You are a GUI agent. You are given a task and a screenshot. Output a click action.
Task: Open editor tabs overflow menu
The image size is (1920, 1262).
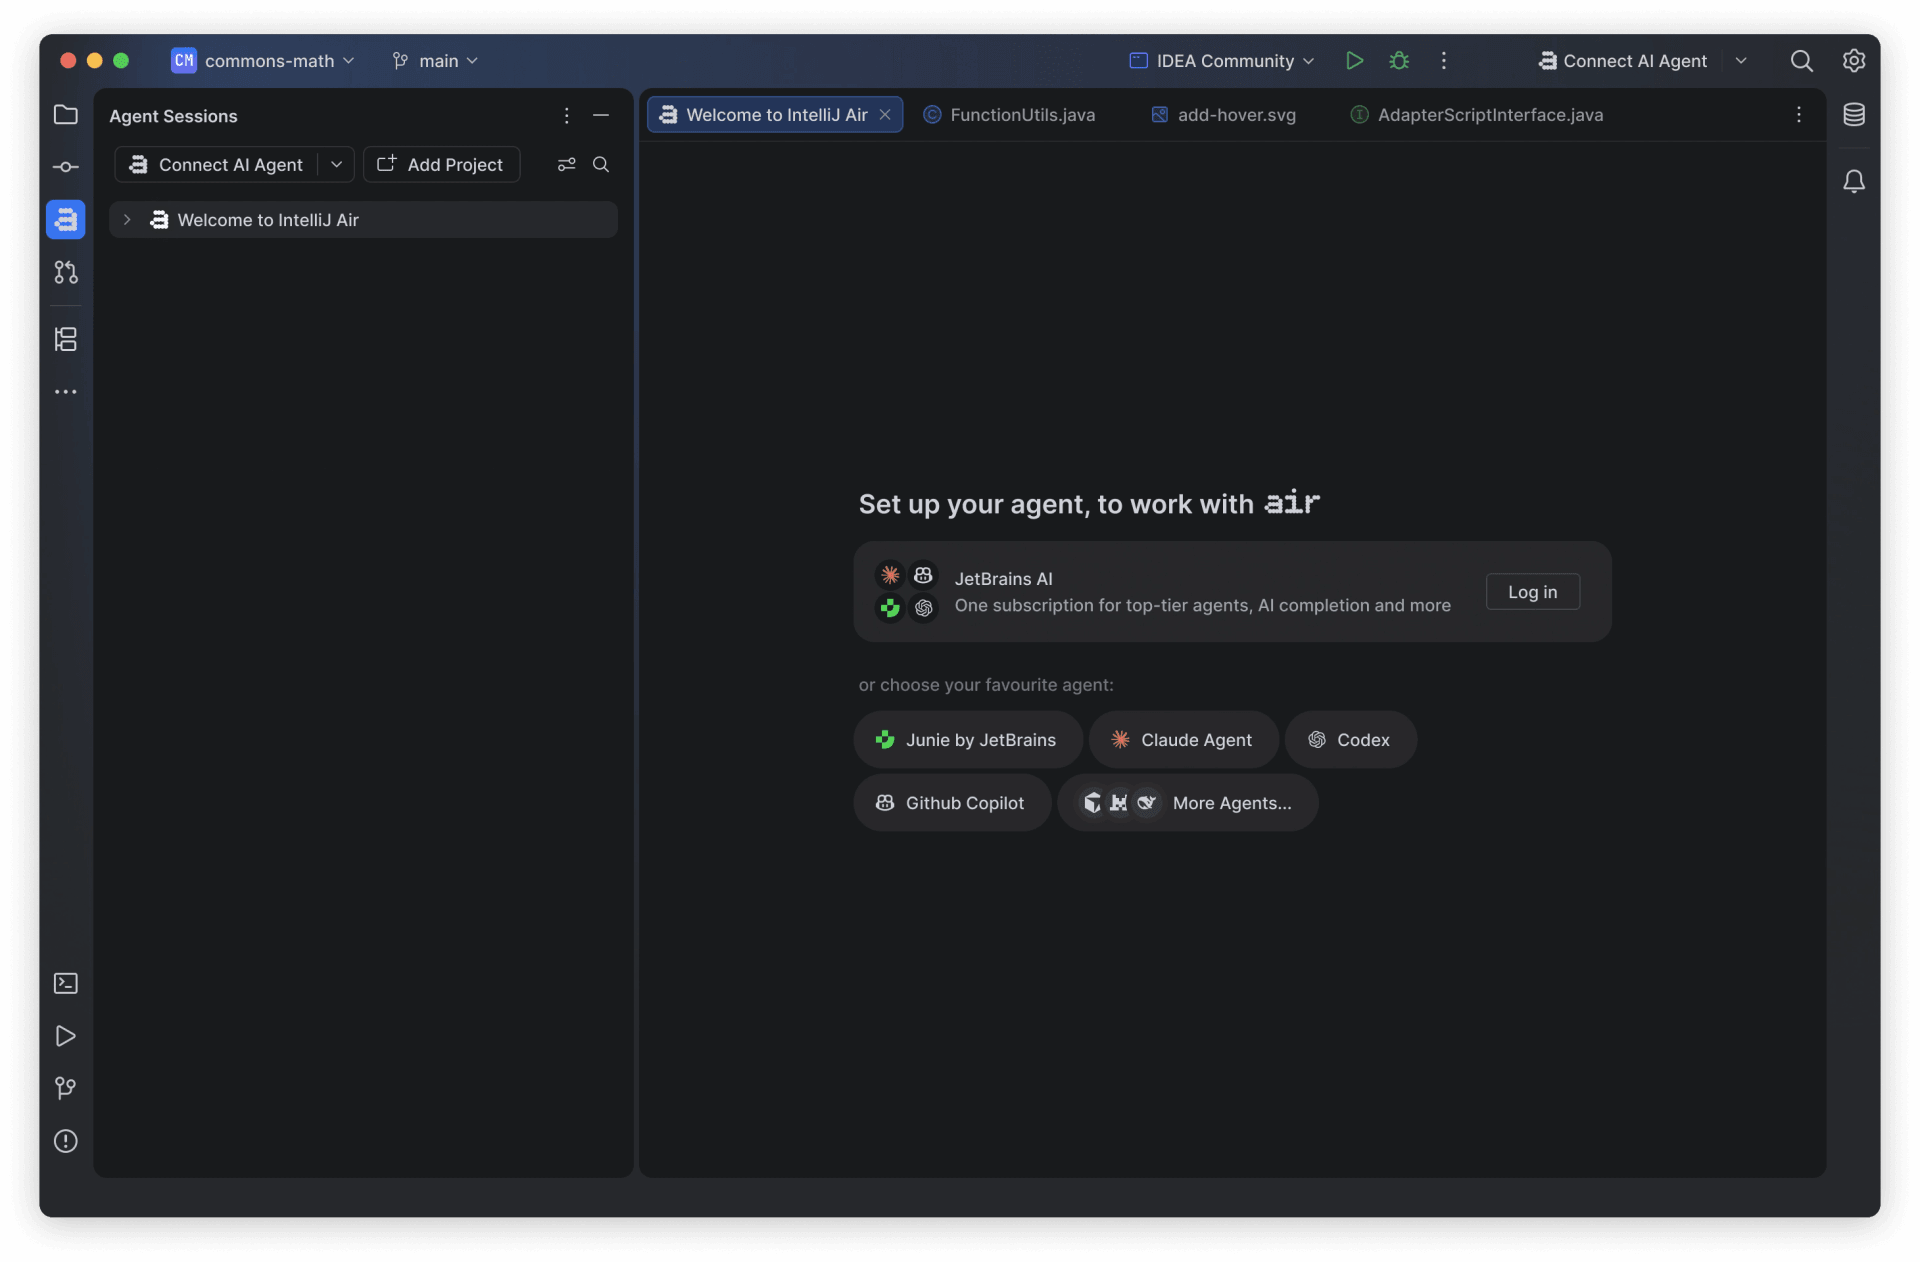(1798, 115)
